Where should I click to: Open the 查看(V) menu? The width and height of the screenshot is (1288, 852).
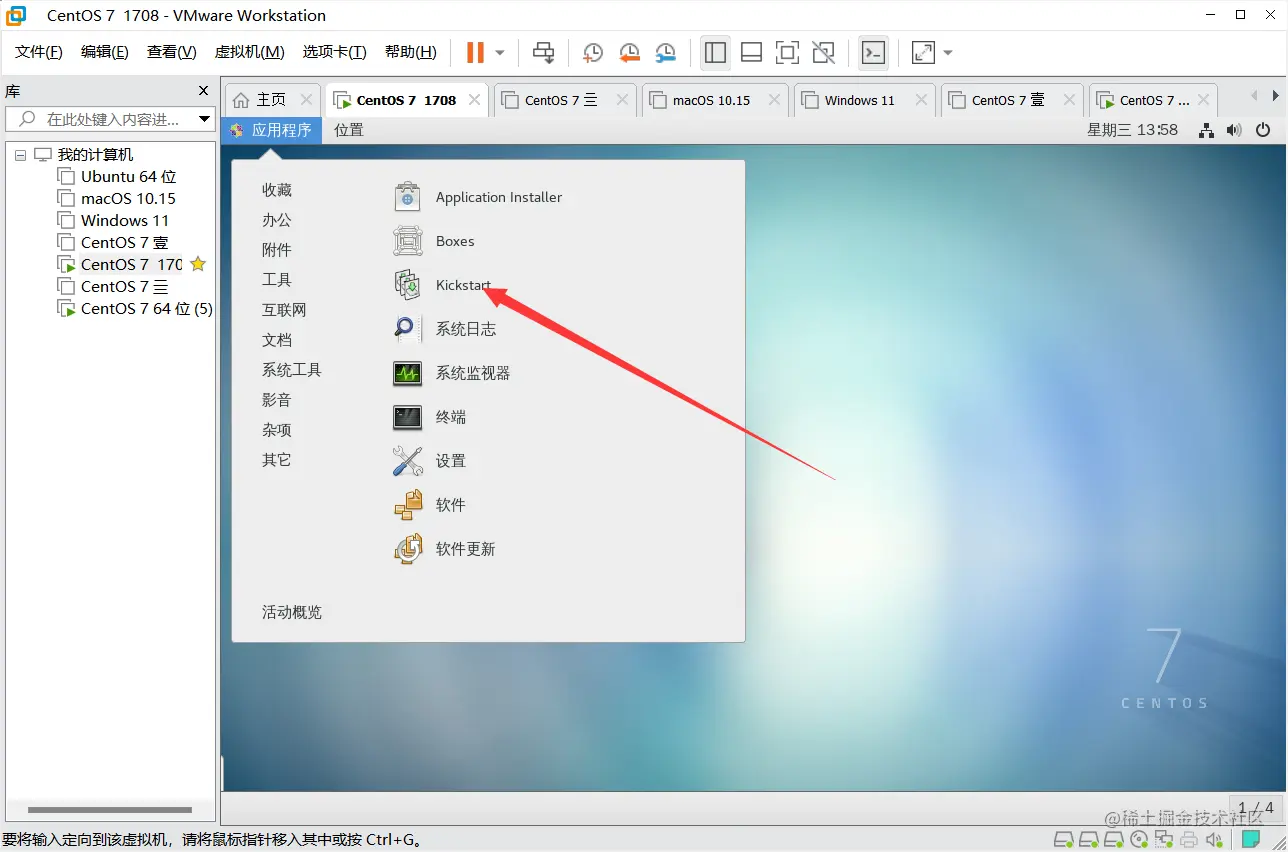point(172,52)
